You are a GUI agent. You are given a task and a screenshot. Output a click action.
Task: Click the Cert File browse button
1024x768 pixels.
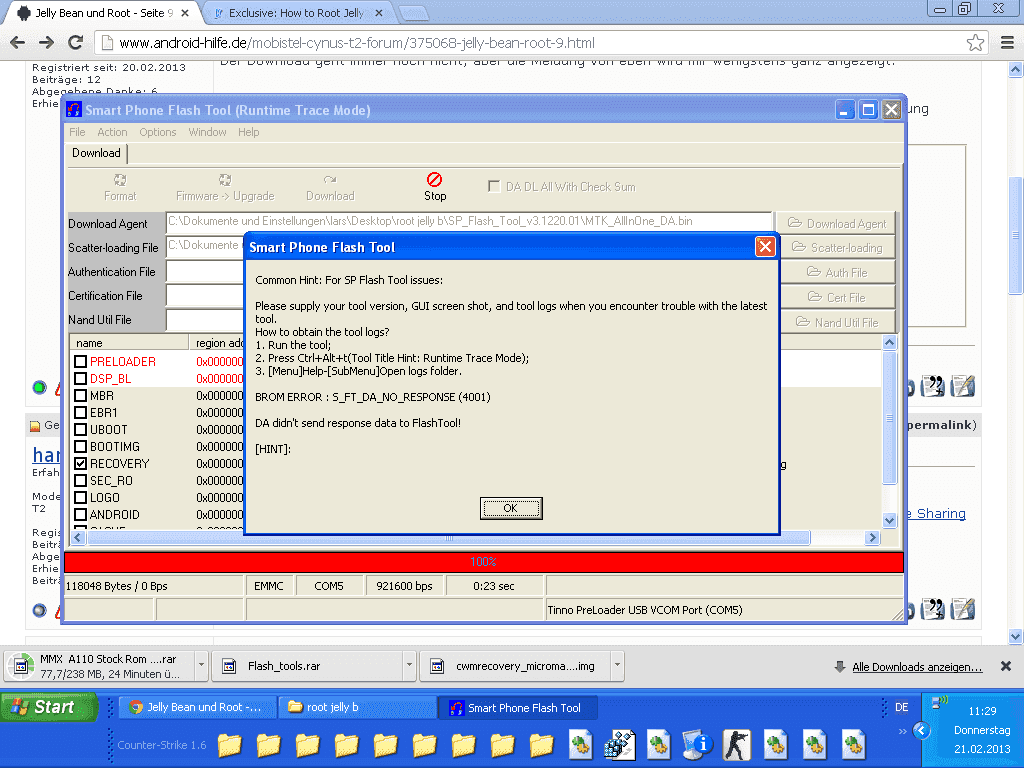(x=837, y=297)
